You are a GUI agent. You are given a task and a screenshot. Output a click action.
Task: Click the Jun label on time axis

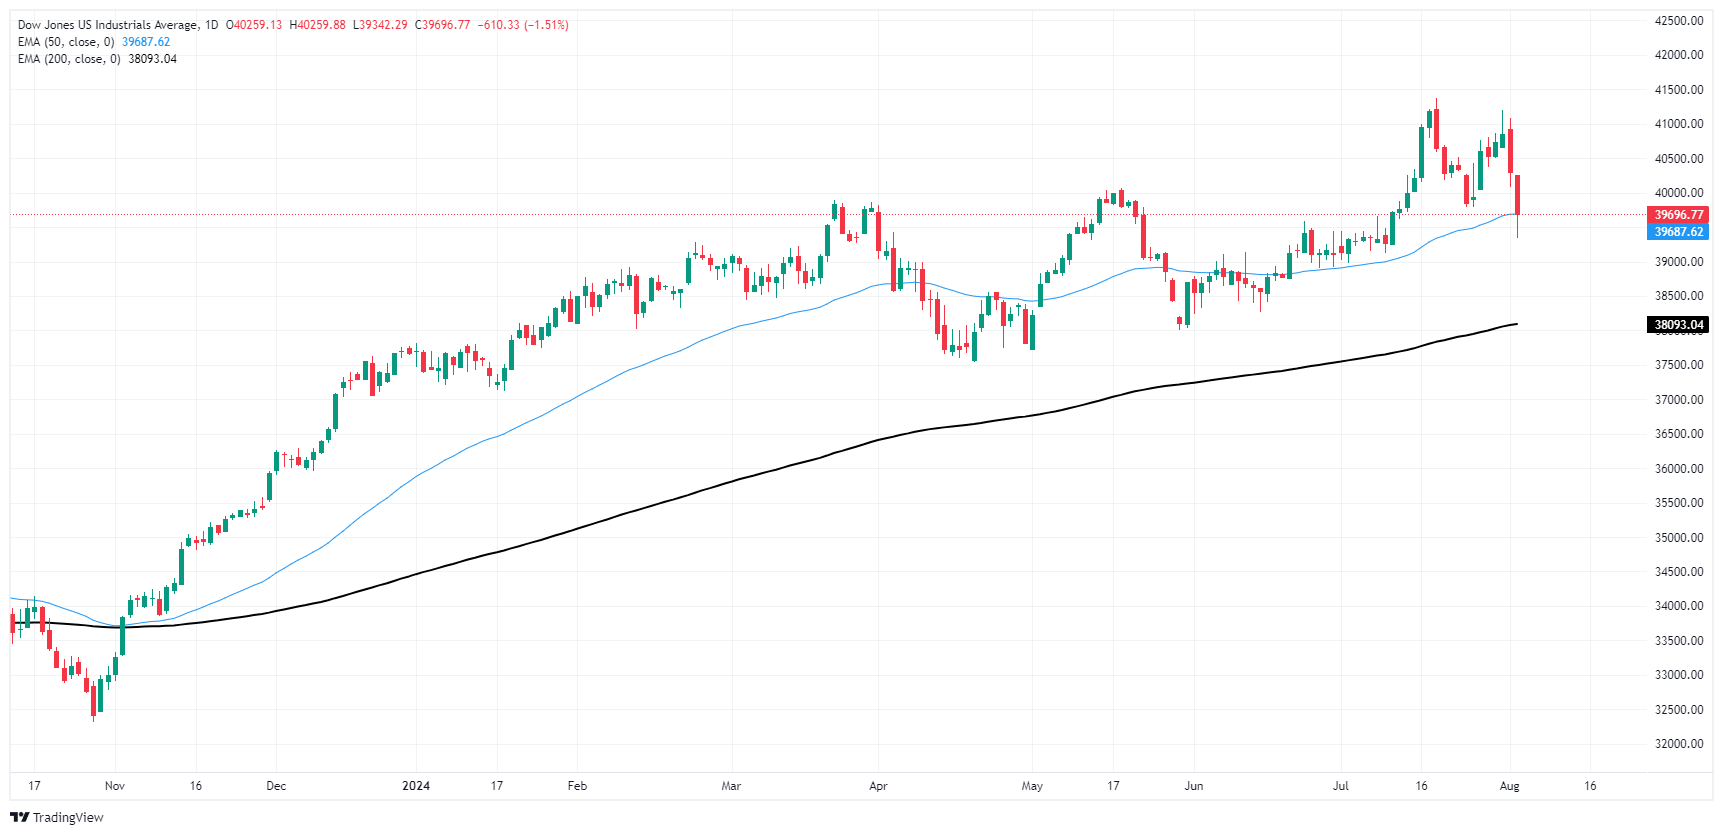1193,786
